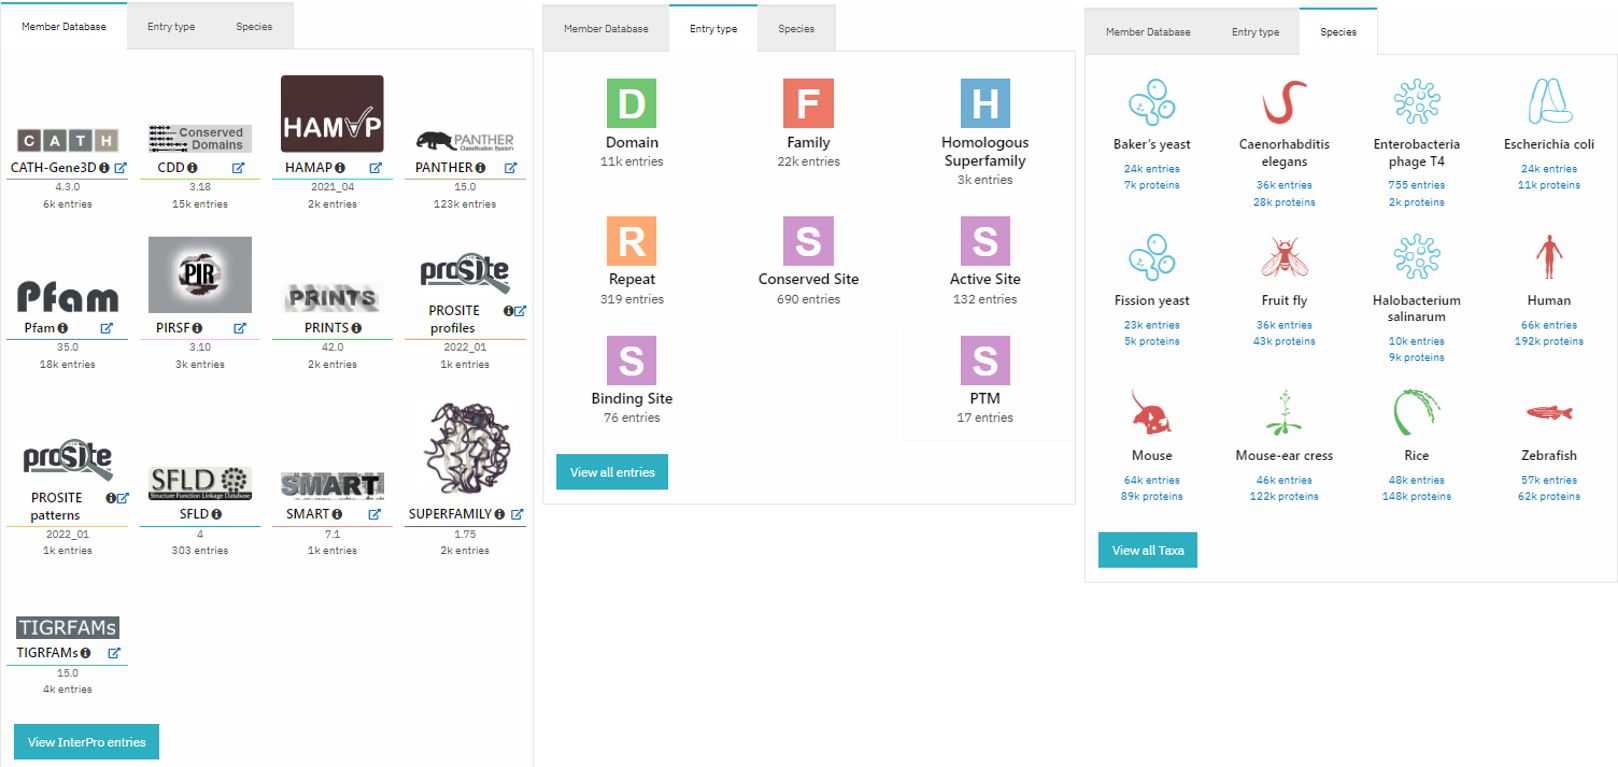Open Human 66k entries link
The height and width of the screenshot is (767, 1618).
coord(1549,325)
